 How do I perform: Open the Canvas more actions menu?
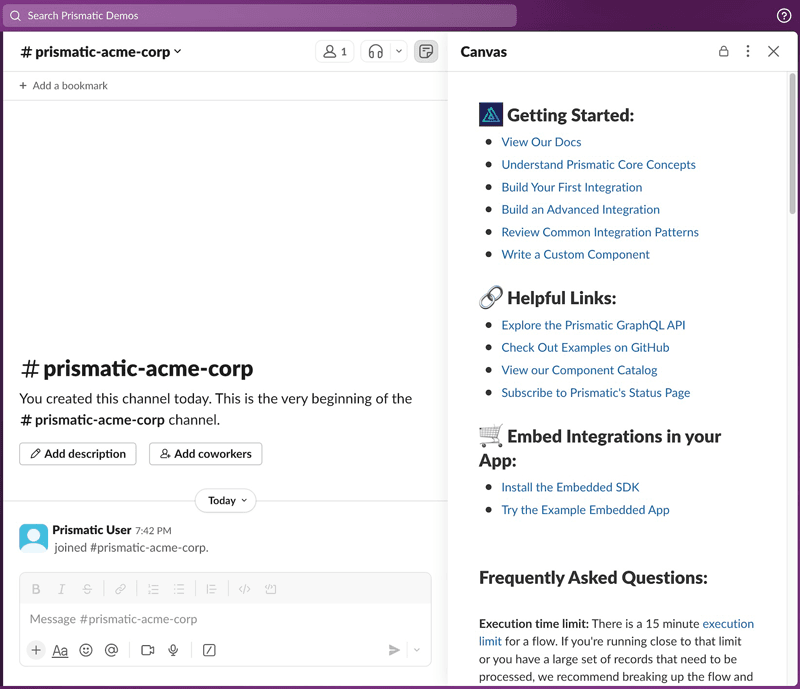point(748,52)
